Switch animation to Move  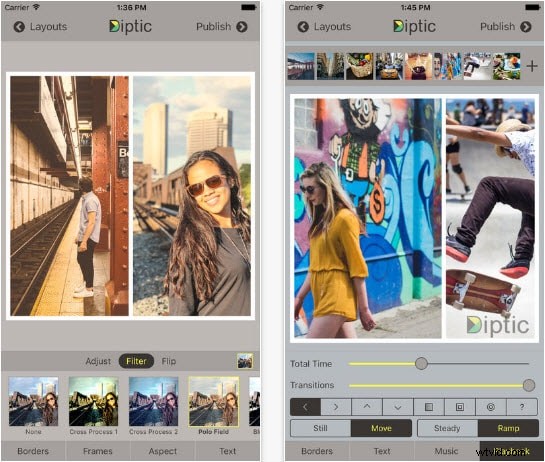coord(381,428)
